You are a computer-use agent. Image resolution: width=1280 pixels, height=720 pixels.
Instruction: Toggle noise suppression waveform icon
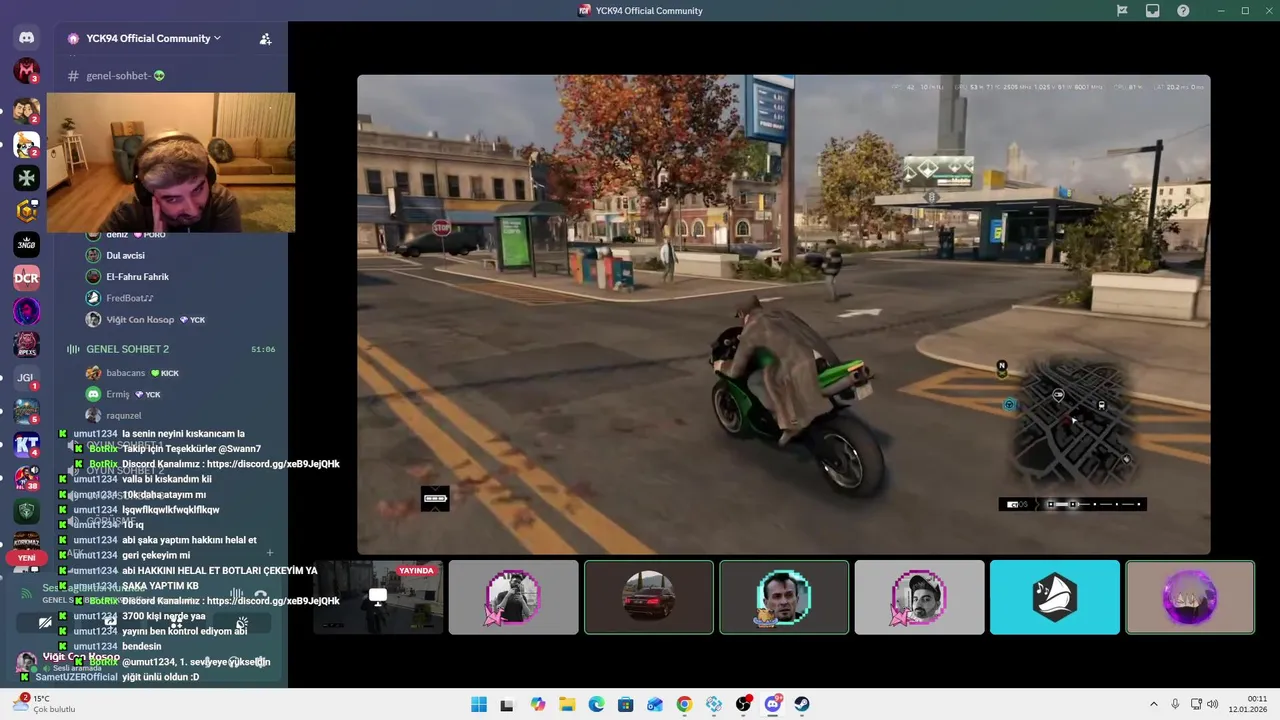[237, 594]
